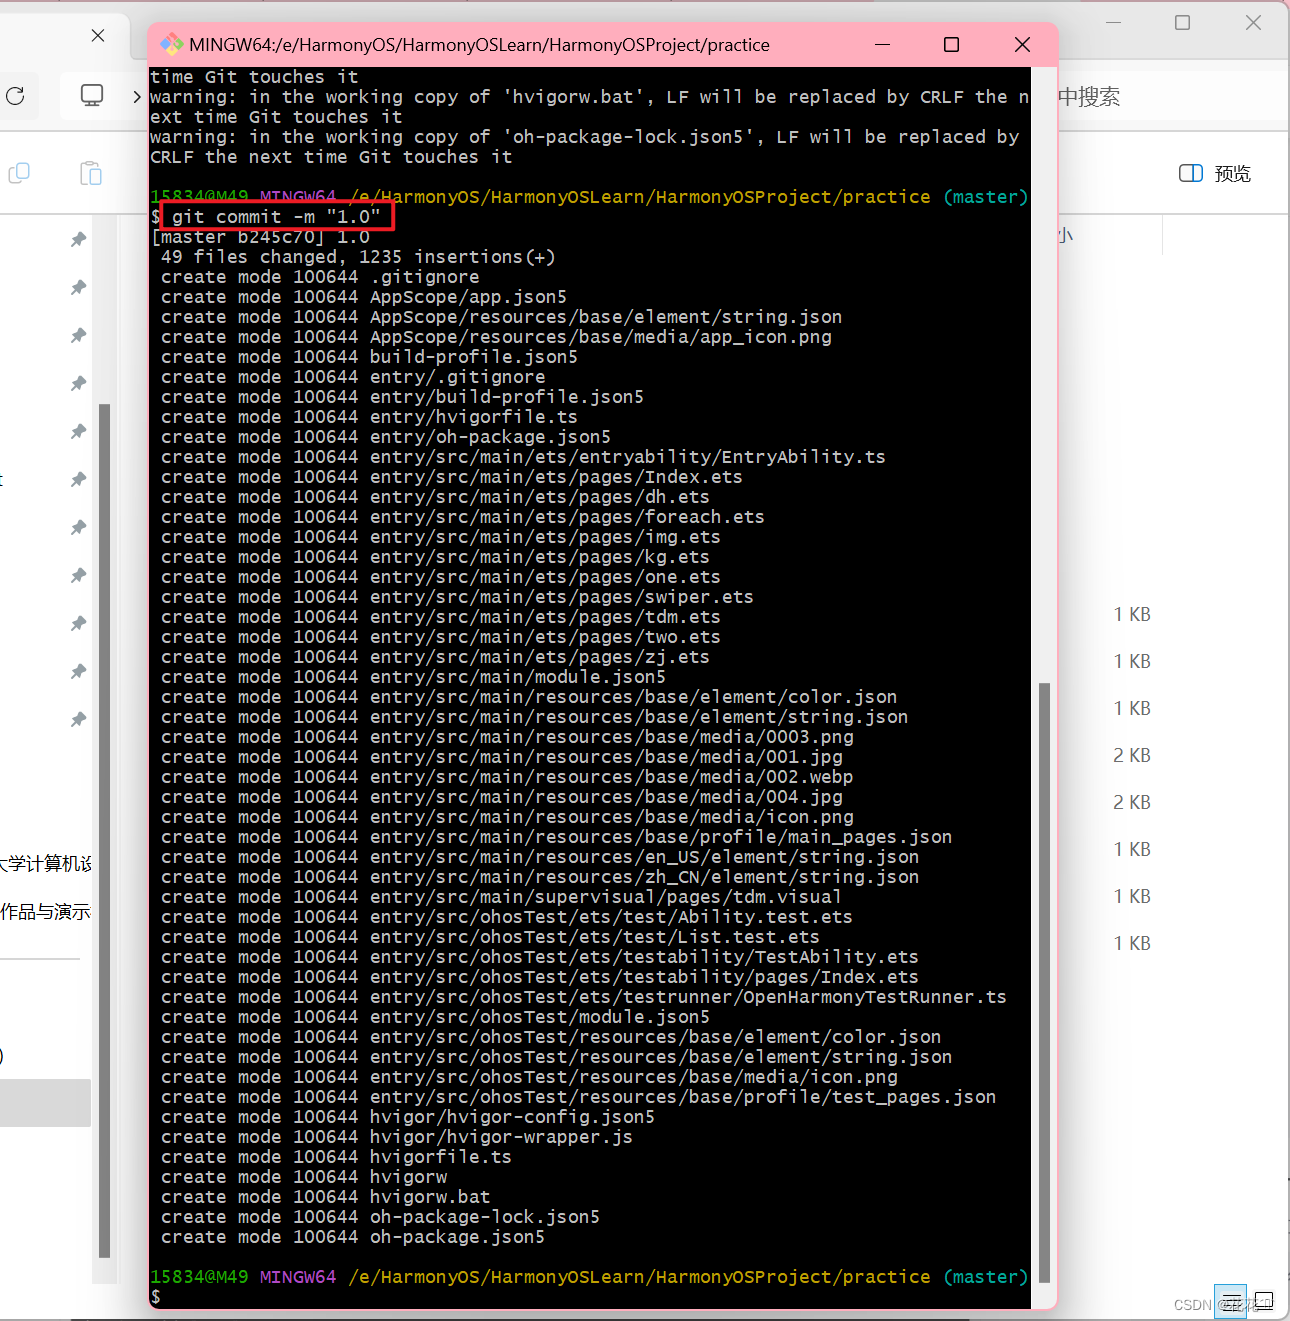Viewport: 1290px width, 1321px height.
Task: Click the oh-package-lock.json5 create mode line
Action: point(380,1217)
